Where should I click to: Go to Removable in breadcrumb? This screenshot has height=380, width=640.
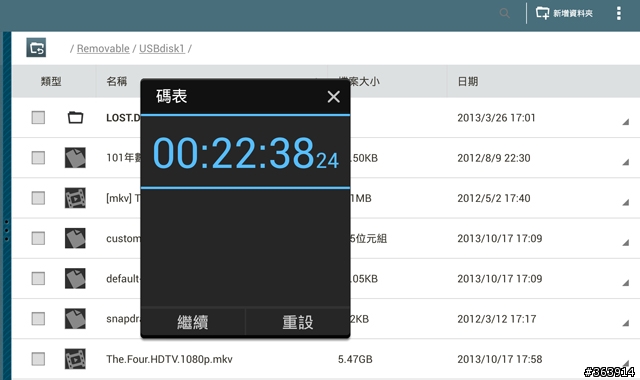[103, 48]
